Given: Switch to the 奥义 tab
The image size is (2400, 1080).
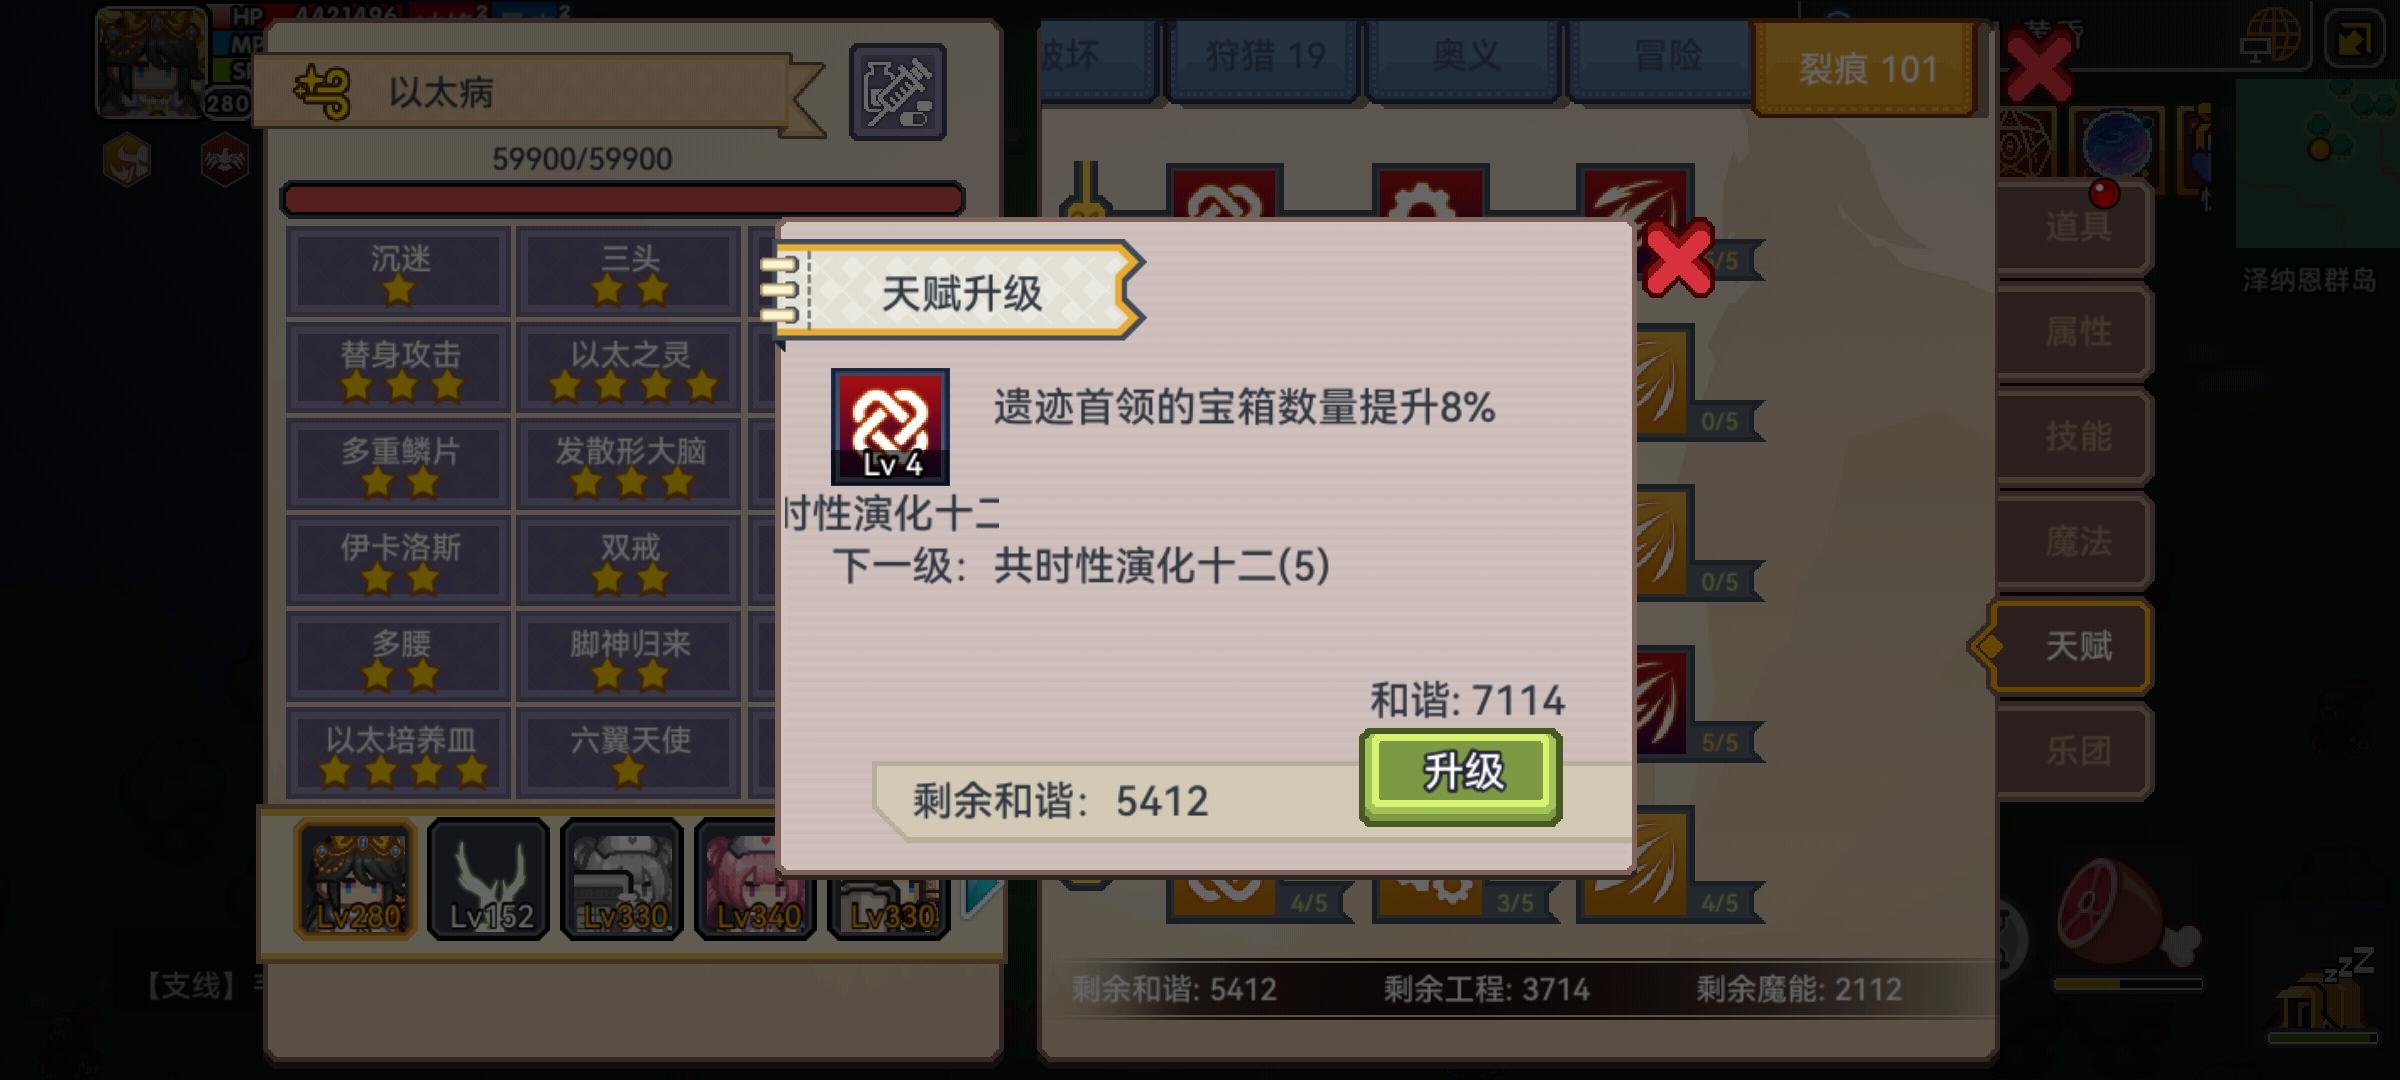Looking at the screenshot, I should coord(1464,56).
